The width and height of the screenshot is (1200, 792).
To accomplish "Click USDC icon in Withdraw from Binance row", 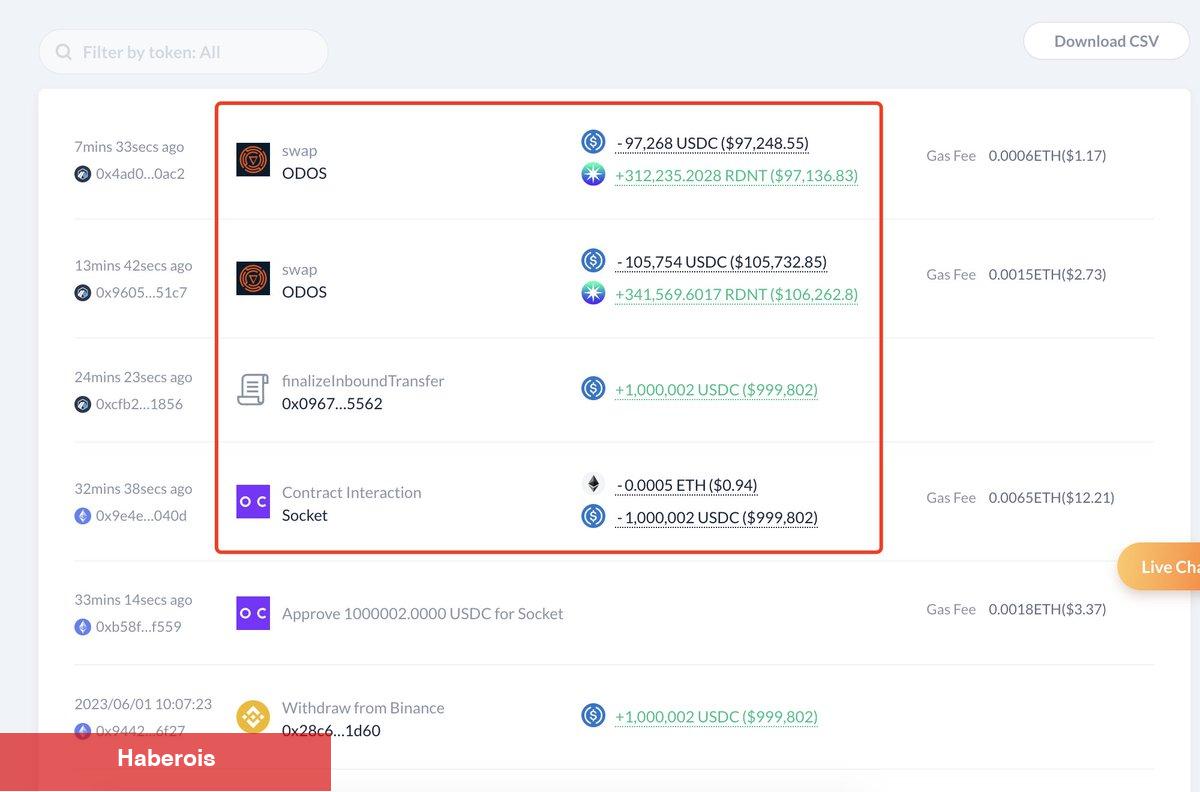I will (x=593, y=716).
